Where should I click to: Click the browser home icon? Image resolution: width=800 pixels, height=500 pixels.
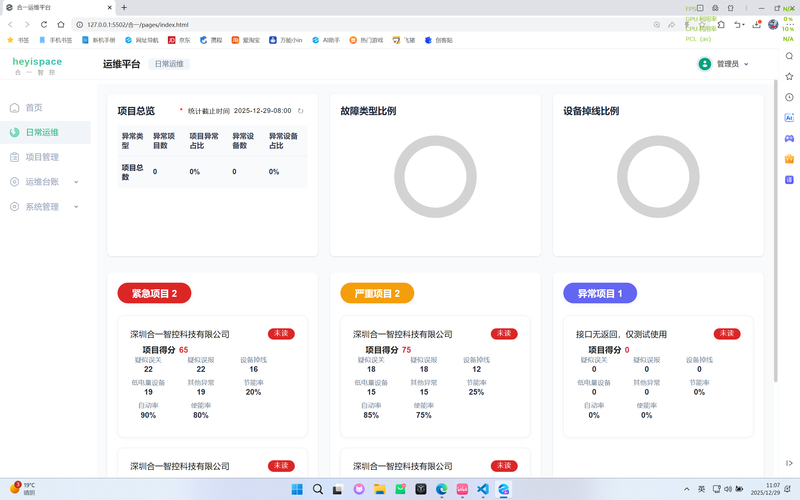pyautogui.click(x=61, y=24)
